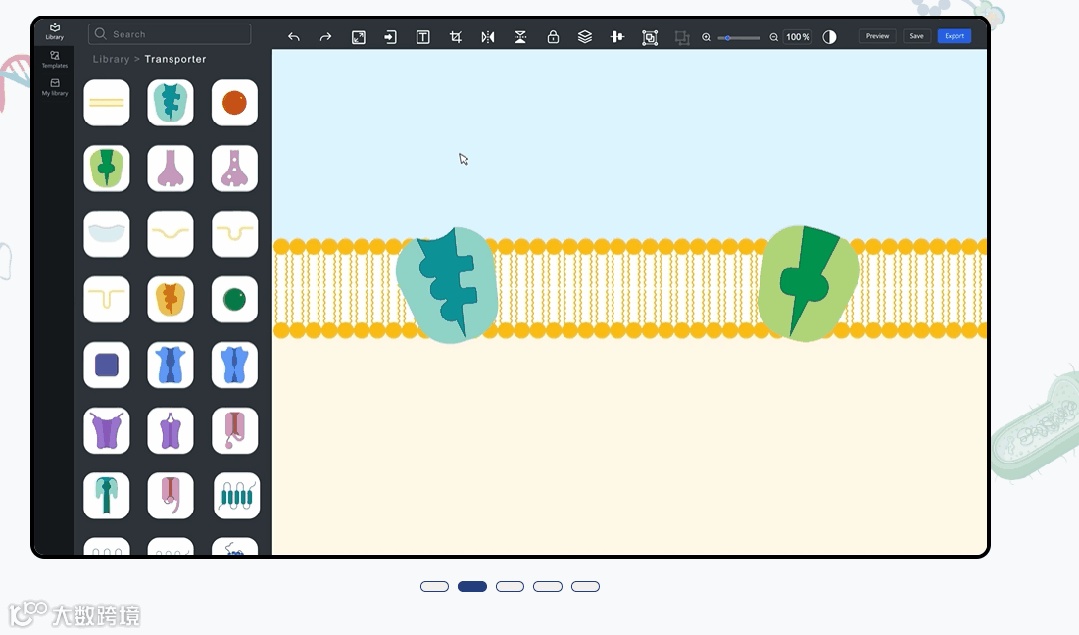This screenshot has height=635, width=1079.
Task: Select the narrow purple channel thumbnail
Action: click(x=171, y=431)
